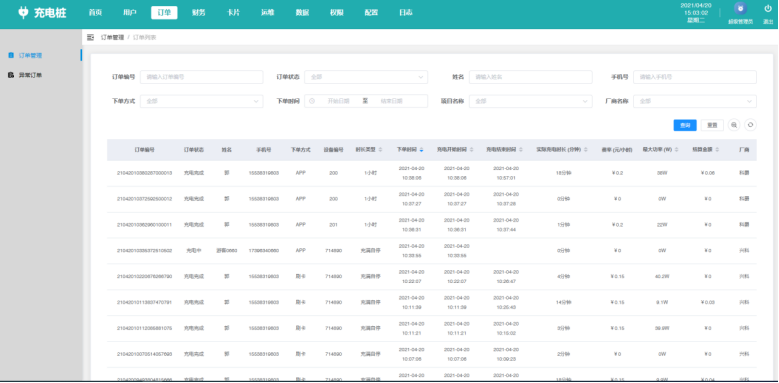Click the 9.1W max power cell

click(662, 302)
